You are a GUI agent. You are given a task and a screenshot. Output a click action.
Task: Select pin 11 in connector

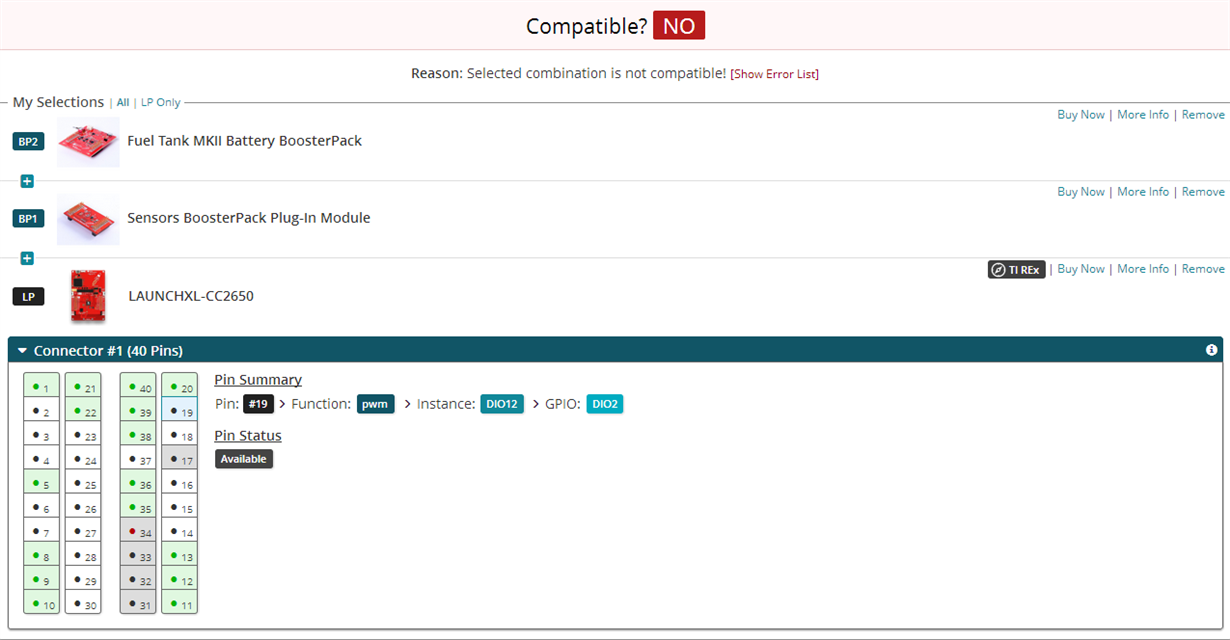coord(179,604)
